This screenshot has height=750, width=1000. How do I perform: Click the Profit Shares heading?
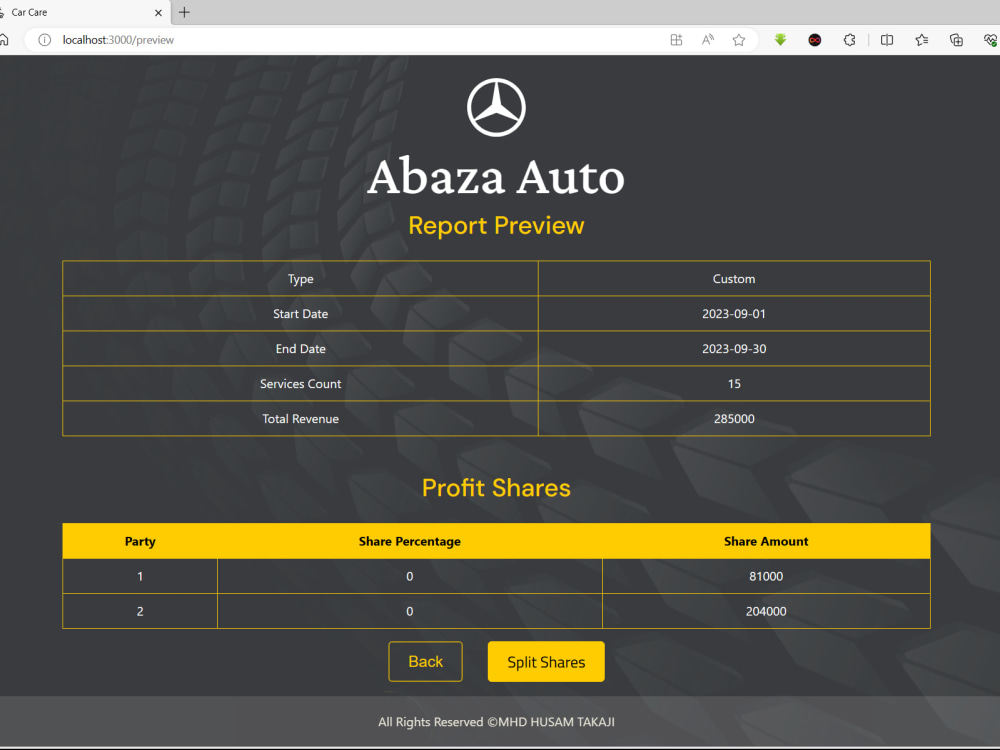496,488
